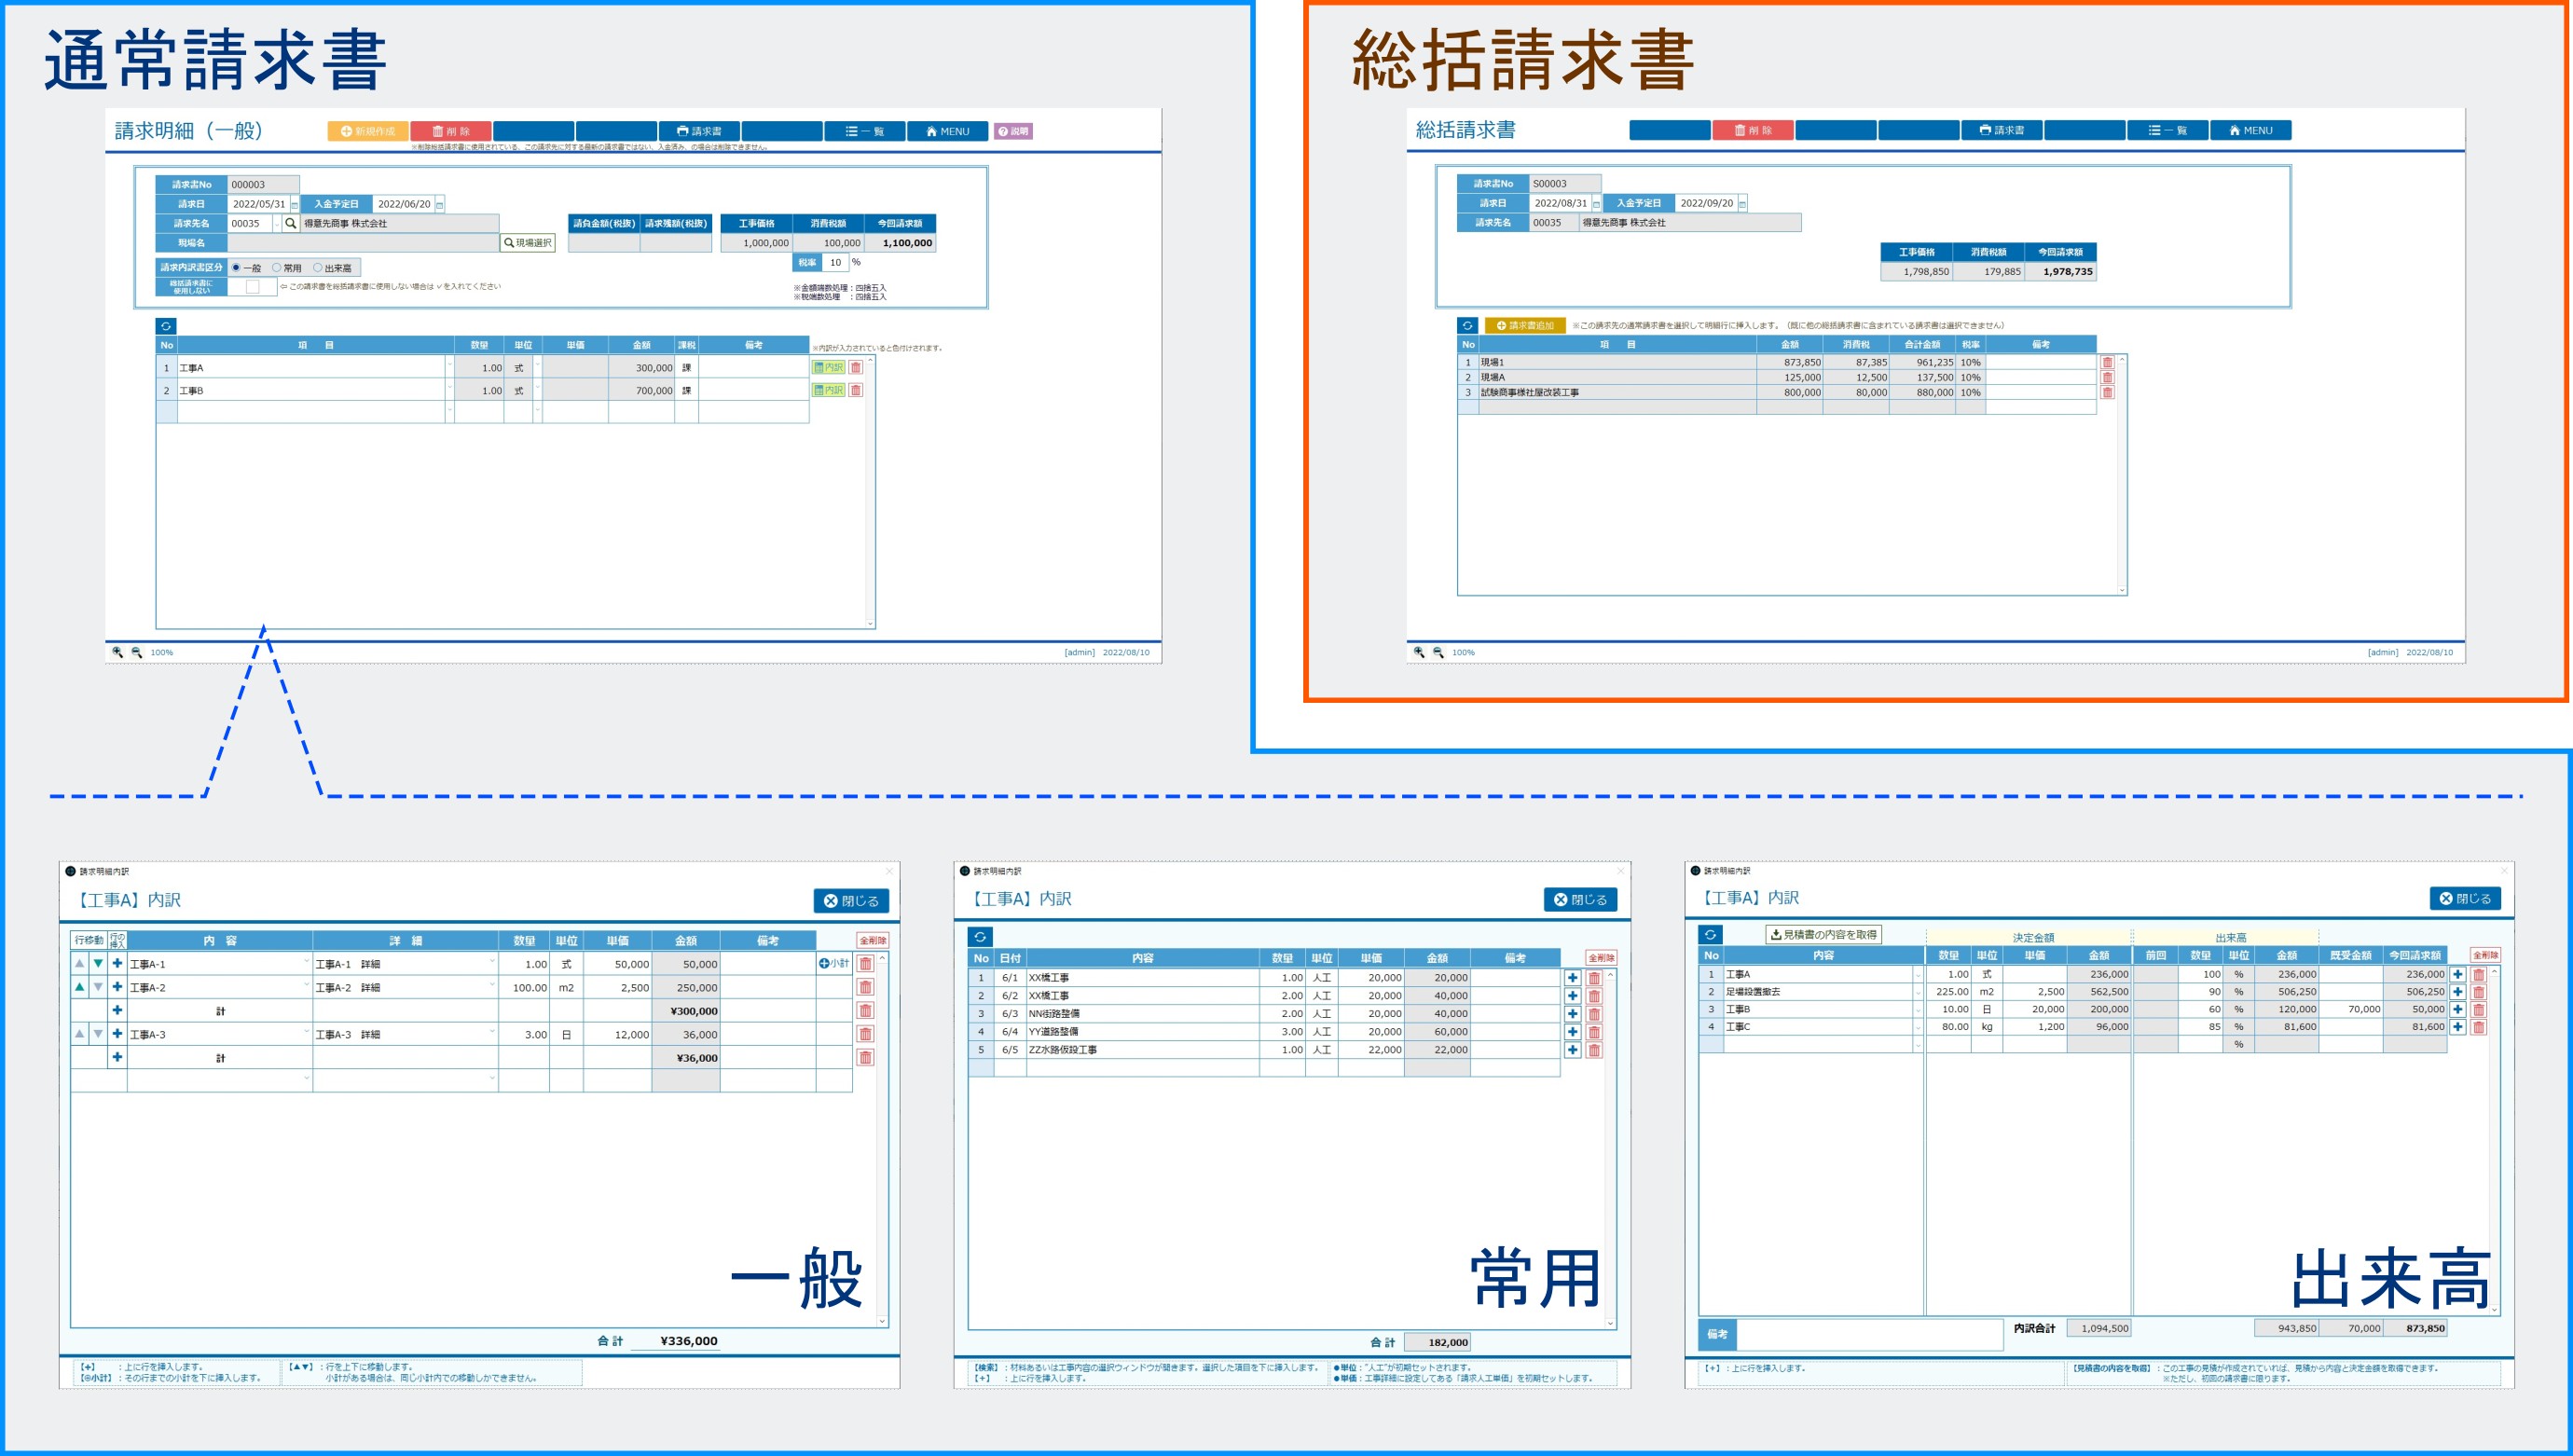Delete 工事A row with trash icon

coord(856,367)
